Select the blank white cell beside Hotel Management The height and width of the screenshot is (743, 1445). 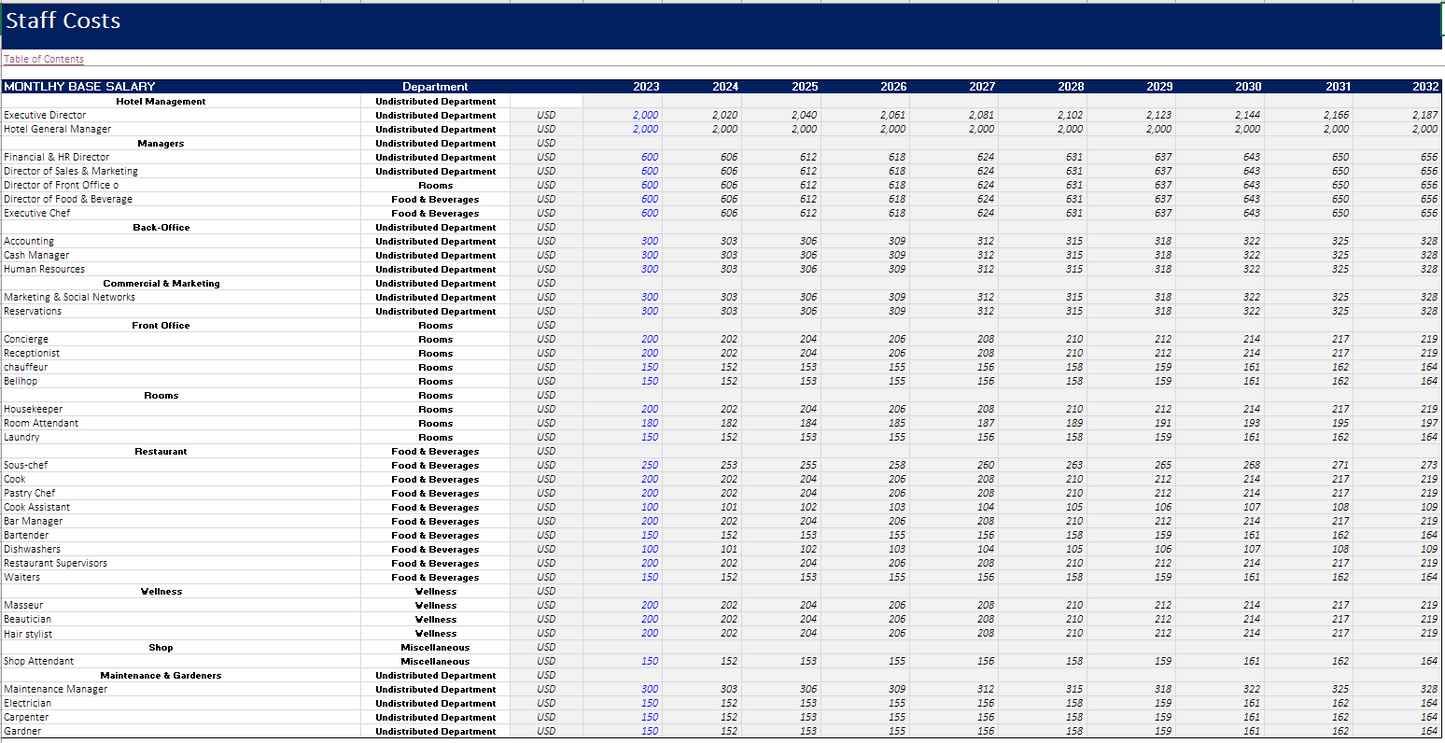click(x=546, y=101)
